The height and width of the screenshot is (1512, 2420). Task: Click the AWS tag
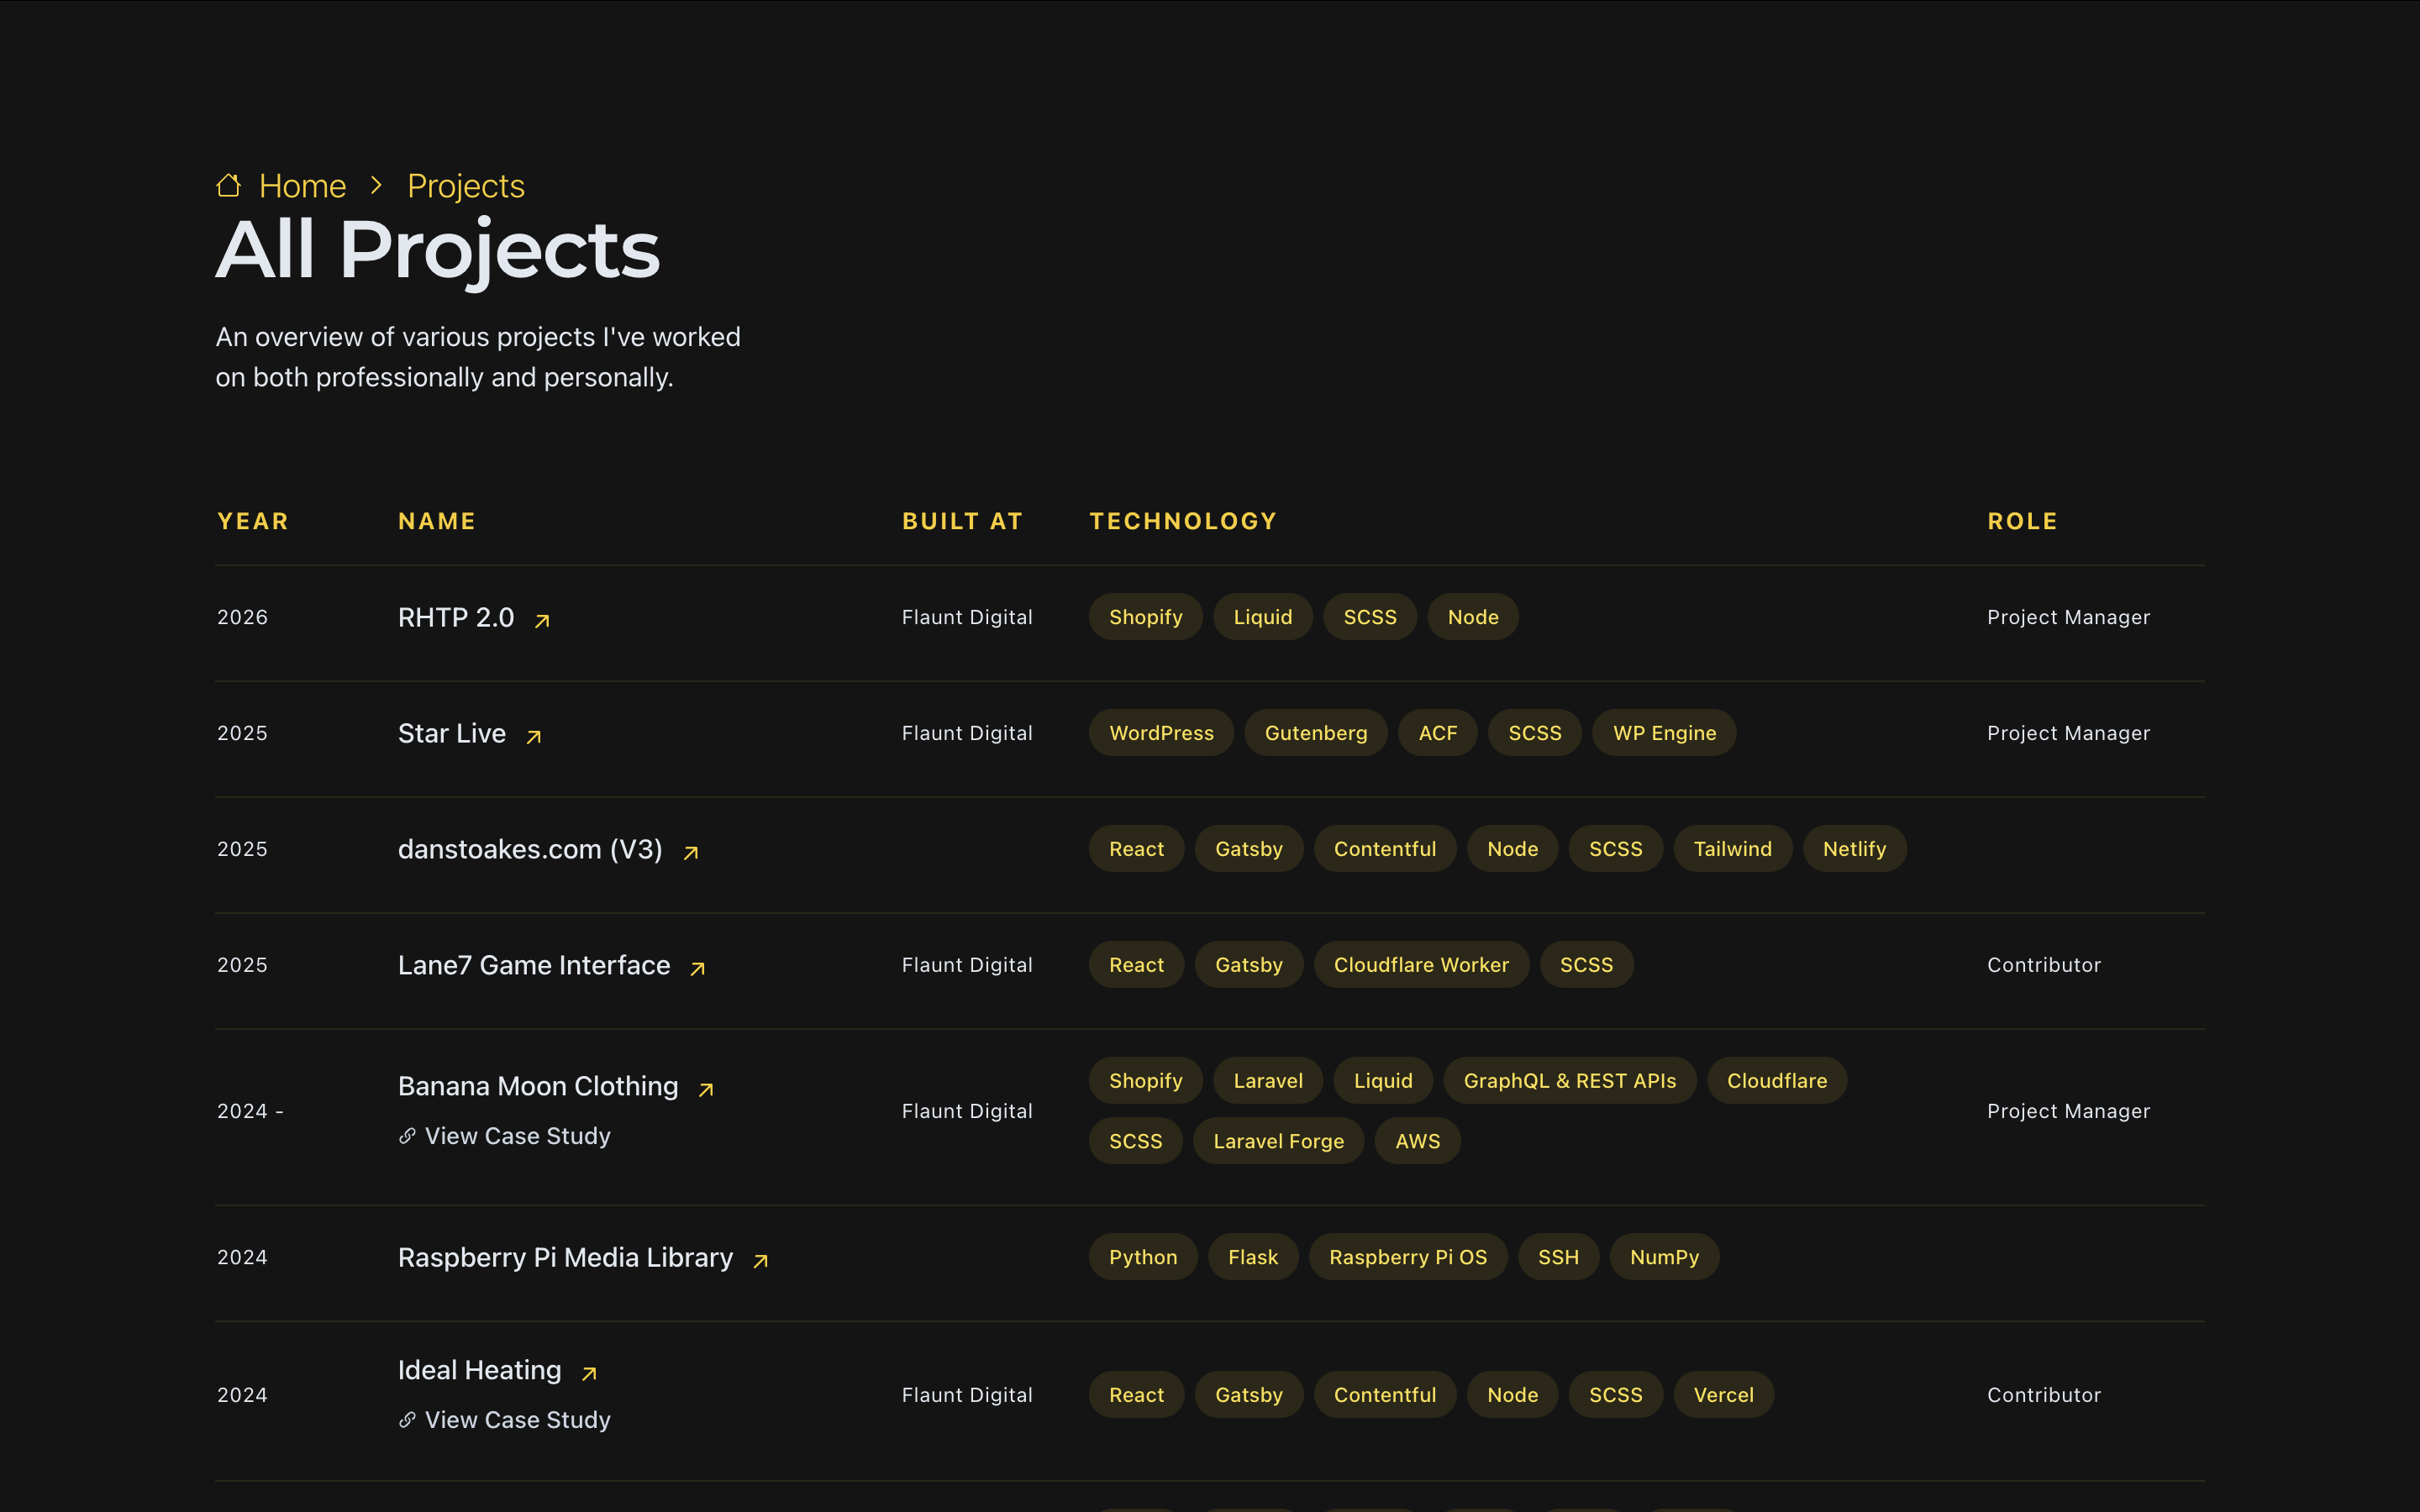click(1418, 1141)
